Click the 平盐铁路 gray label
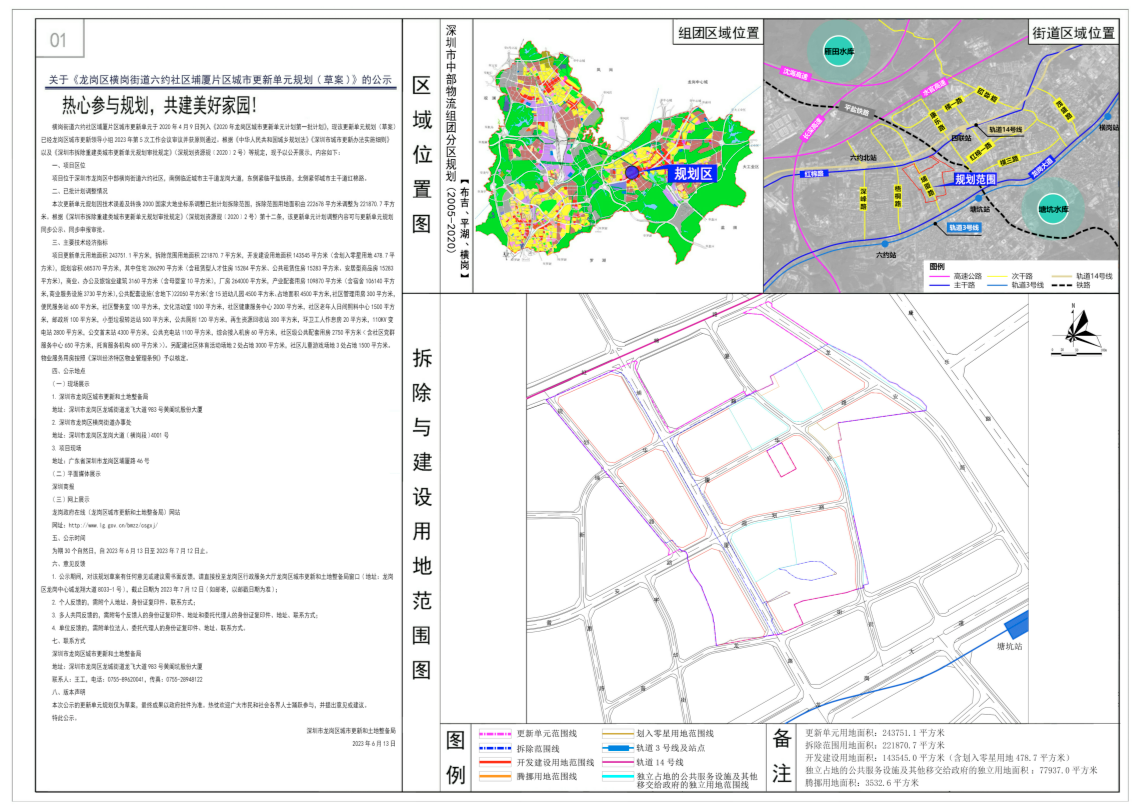 (856, 110)
